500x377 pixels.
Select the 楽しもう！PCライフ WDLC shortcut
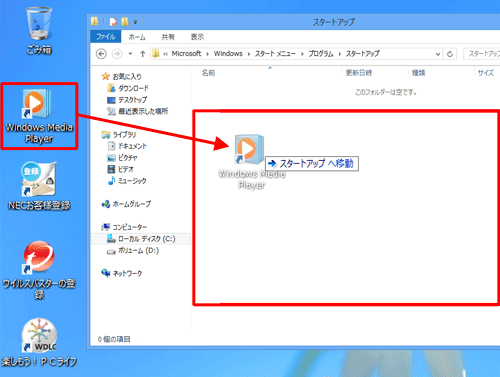click(x=39, y=342)
